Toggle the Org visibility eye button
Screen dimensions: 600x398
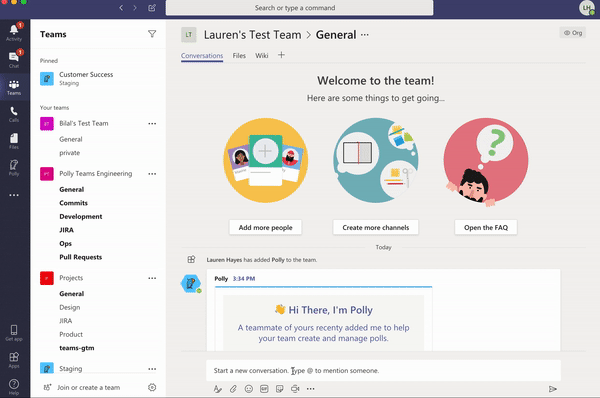click(573, 33)
